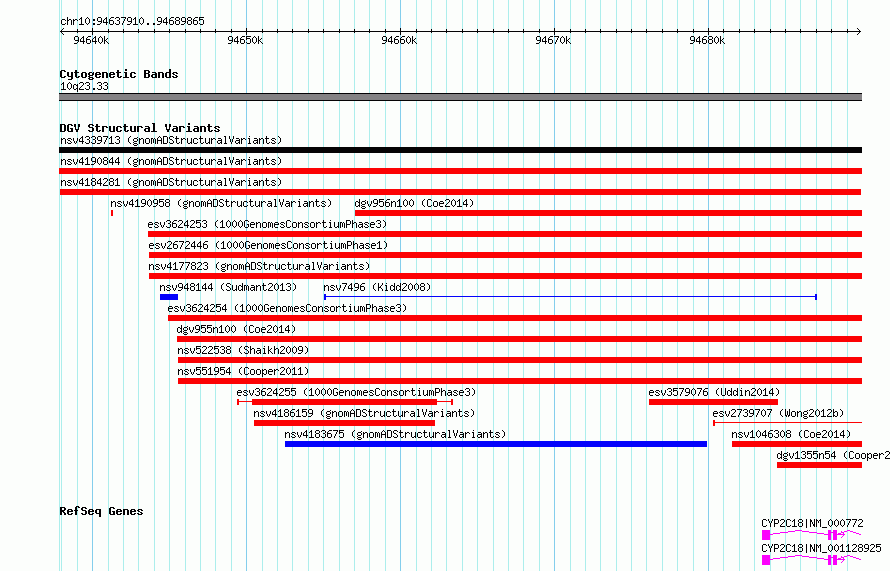Click the 94670k ruler position
Screen dimensions: 890x571
(x=553, y=40)
